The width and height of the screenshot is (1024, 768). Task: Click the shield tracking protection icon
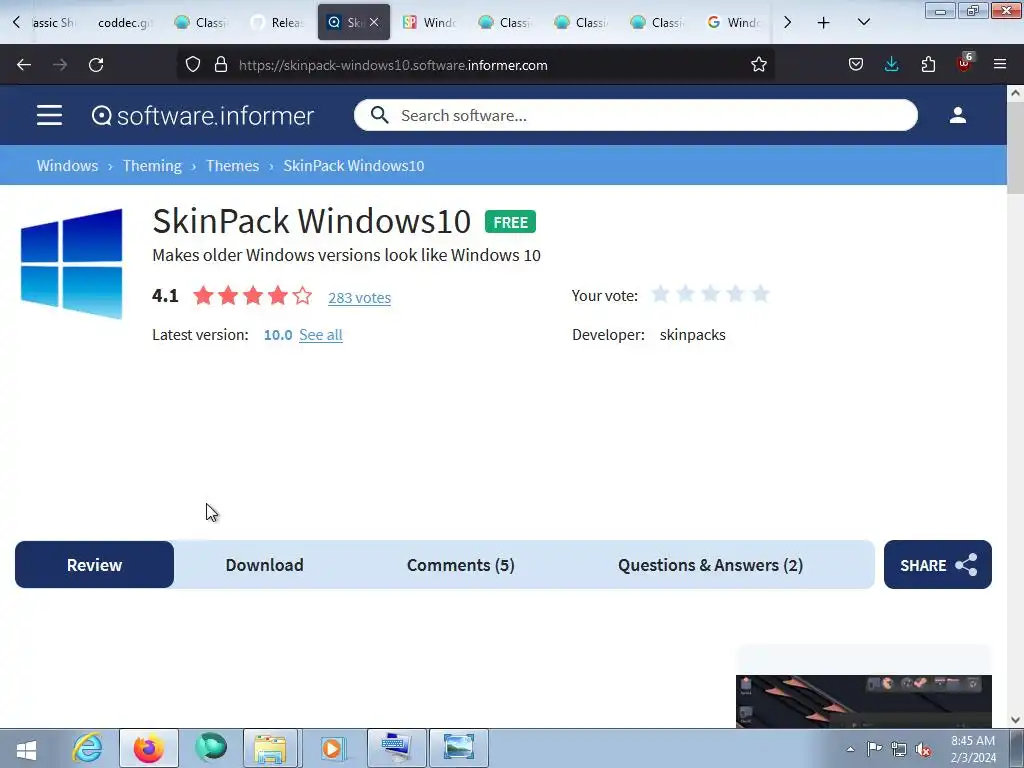(193, 65)
